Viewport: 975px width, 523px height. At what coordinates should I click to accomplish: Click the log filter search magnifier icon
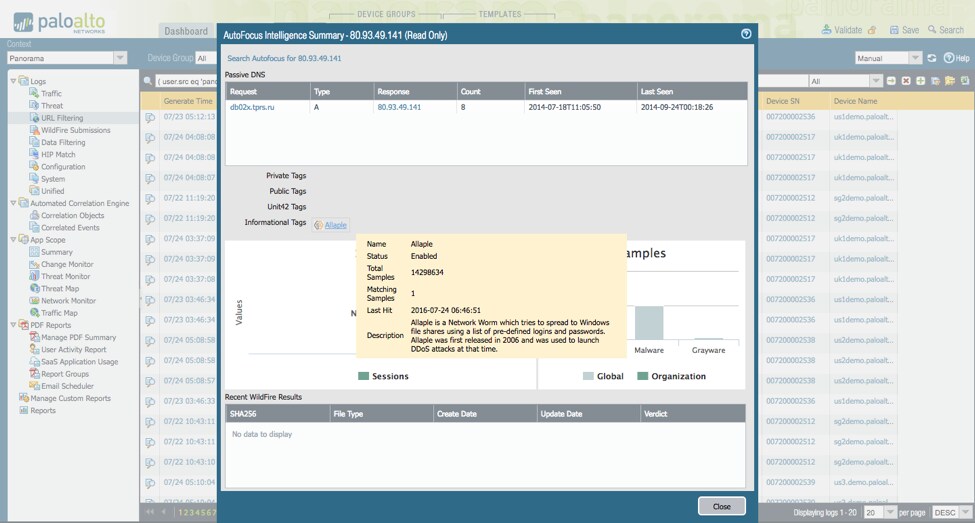coord(148,81)
